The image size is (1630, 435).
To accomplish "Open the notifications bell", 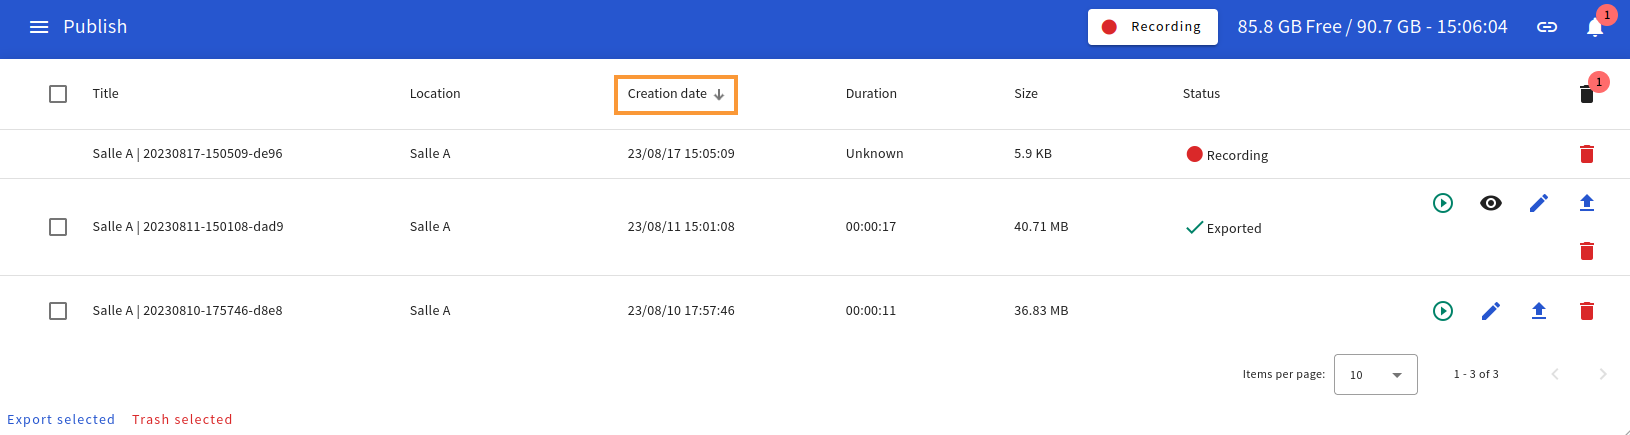I will pyautogui.click(x=1595, y=27).
